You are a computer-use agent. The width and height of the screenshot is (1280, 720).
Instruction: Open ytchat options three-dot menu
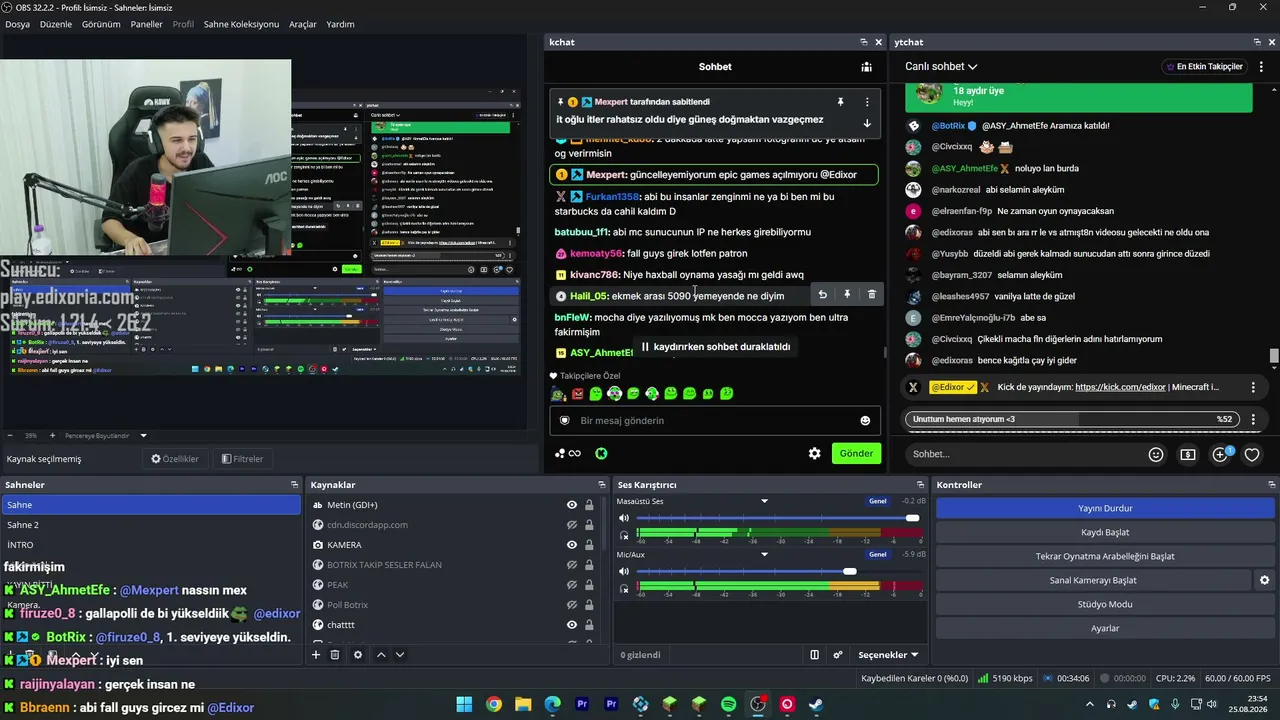click(1259, 66)
